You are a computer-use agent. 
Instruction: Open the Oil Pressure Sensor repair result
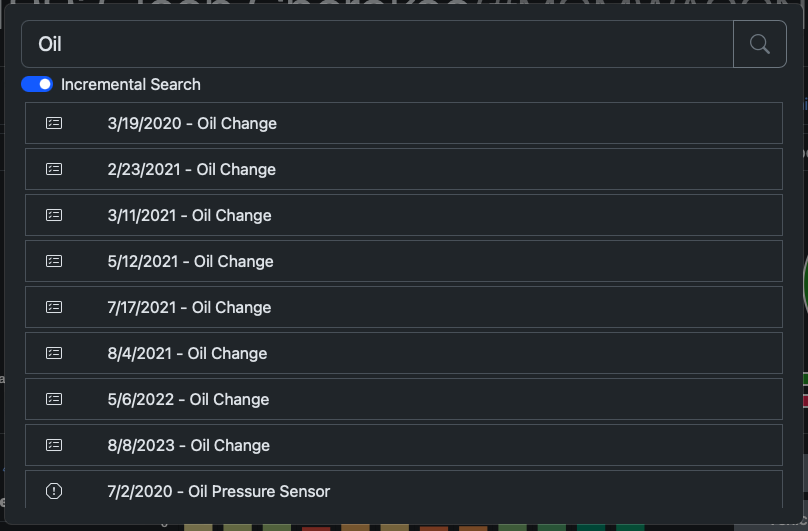(x=219, y=491)
